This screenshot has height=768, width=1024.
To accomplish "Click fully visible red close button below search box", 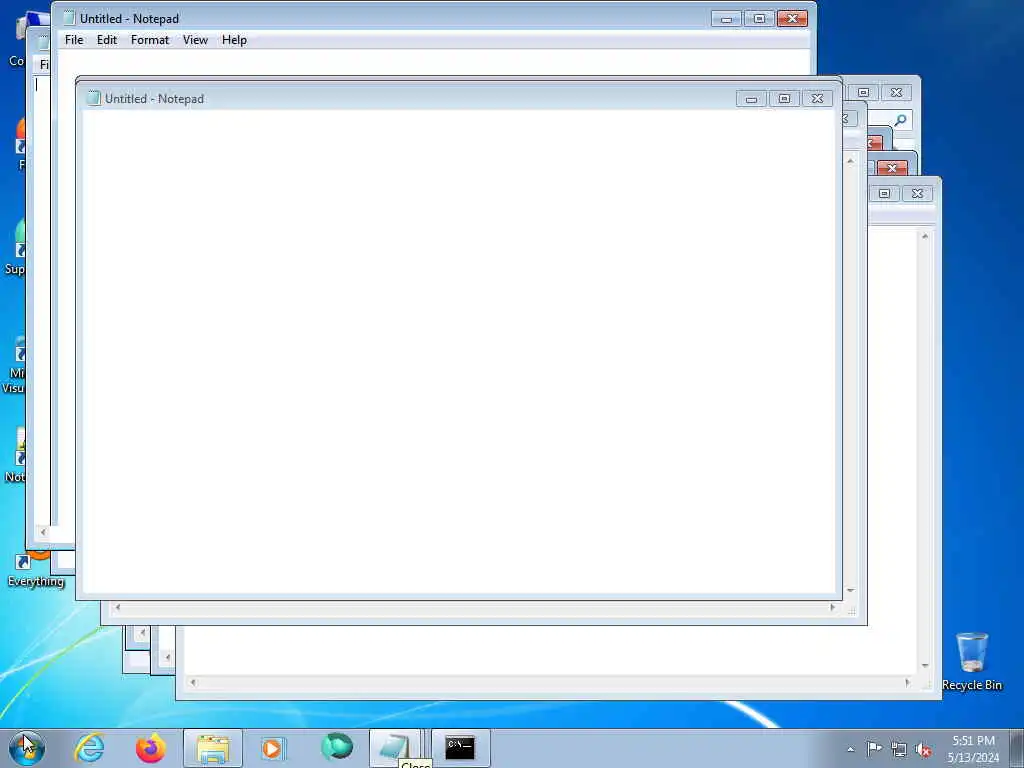I will tap(892, 168).
